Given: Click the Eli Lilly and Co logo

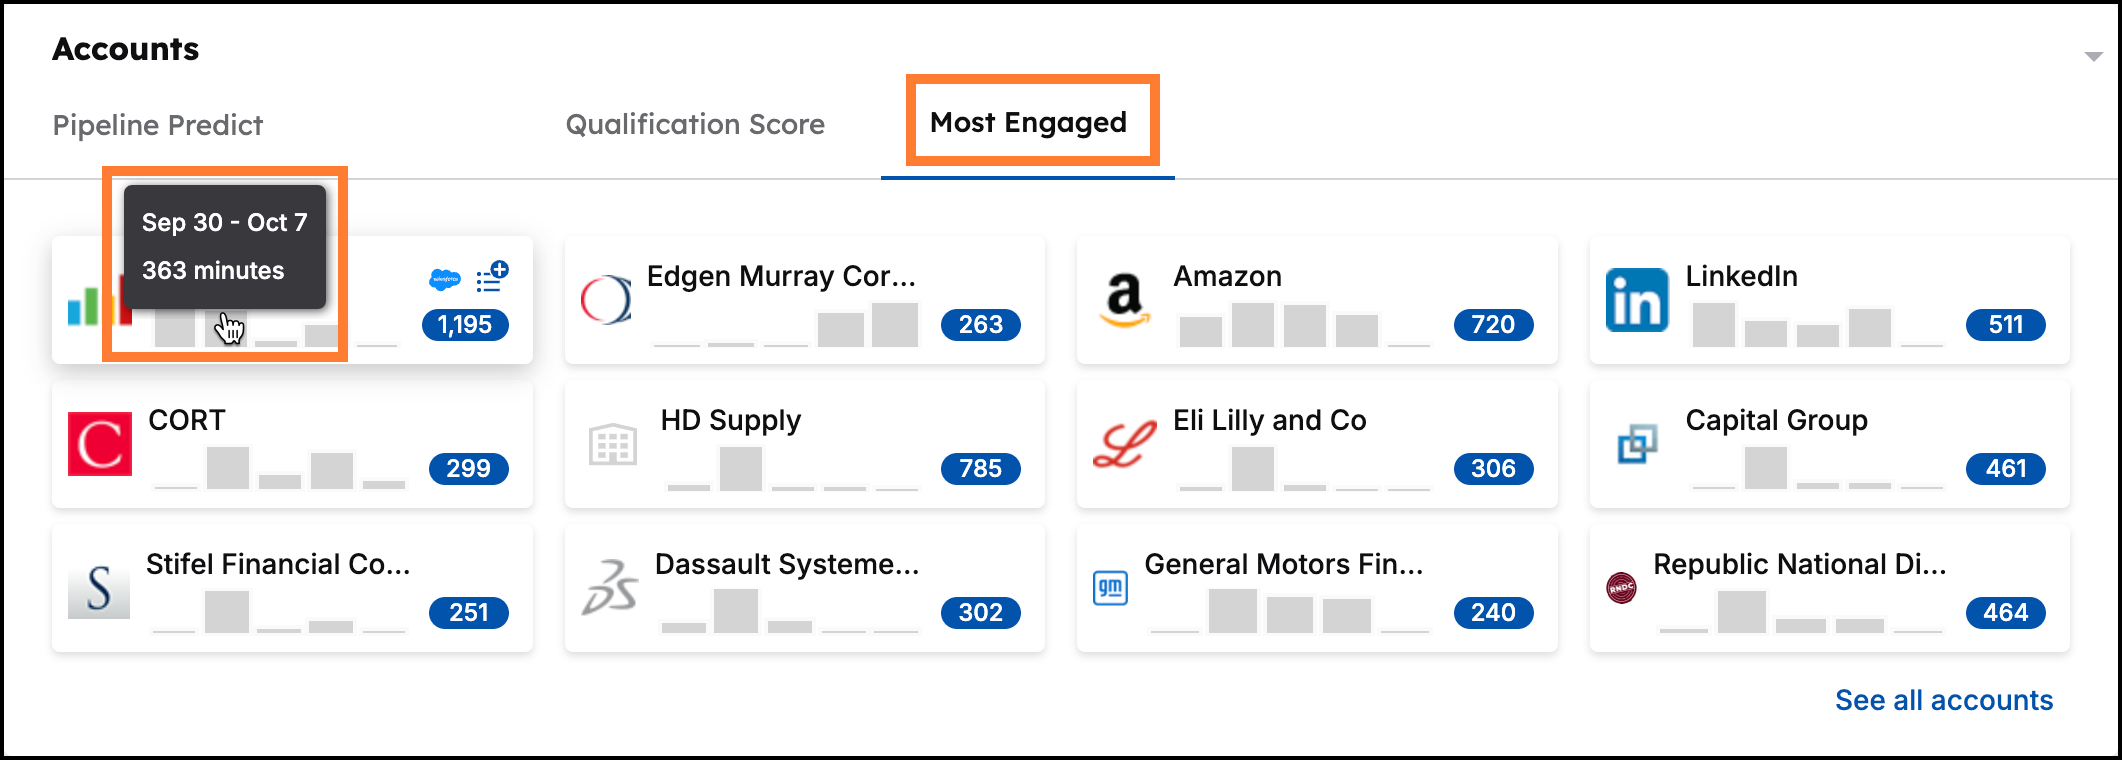Looking at the screenshot, I should point(1124,443).
